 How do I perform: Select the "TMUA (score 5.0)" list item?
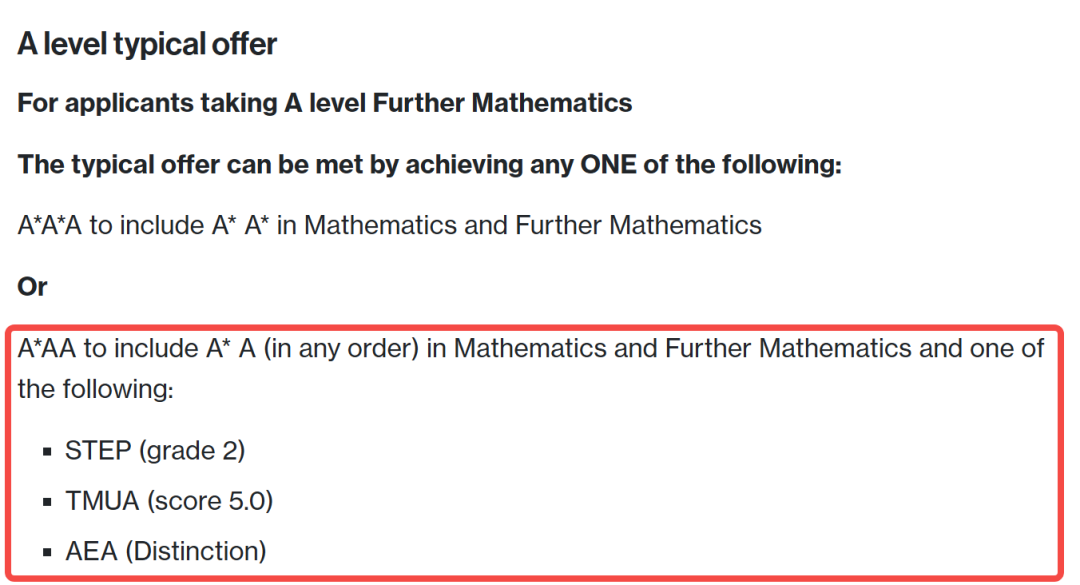(x=169, y=501)
